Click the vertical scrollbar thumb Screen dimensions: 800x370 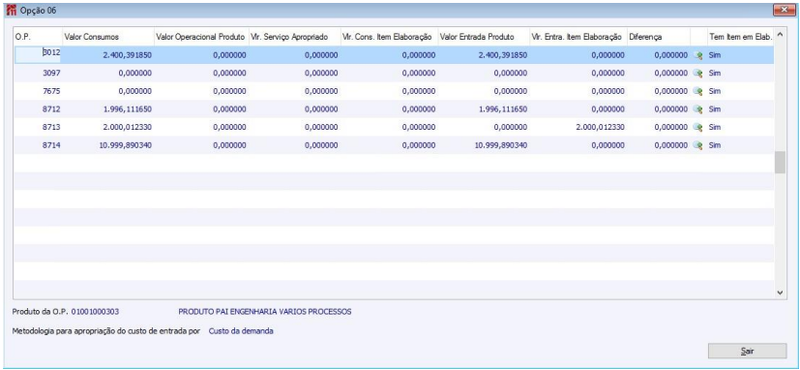780,163
